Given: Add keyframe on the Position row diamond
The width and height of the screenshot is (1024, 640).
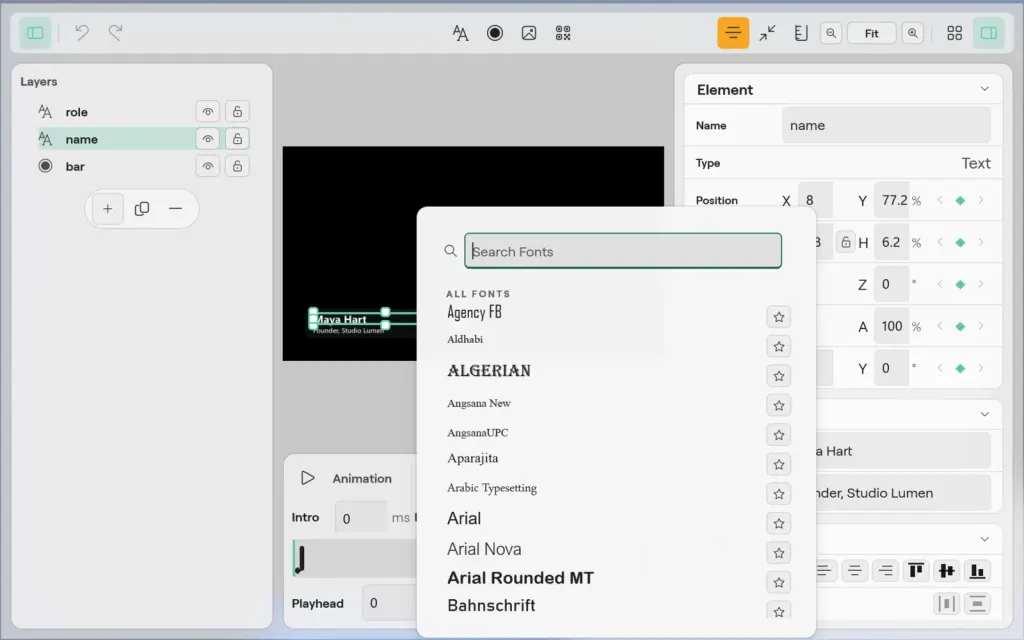Looking at the screenshot, I should pos(960,200).
